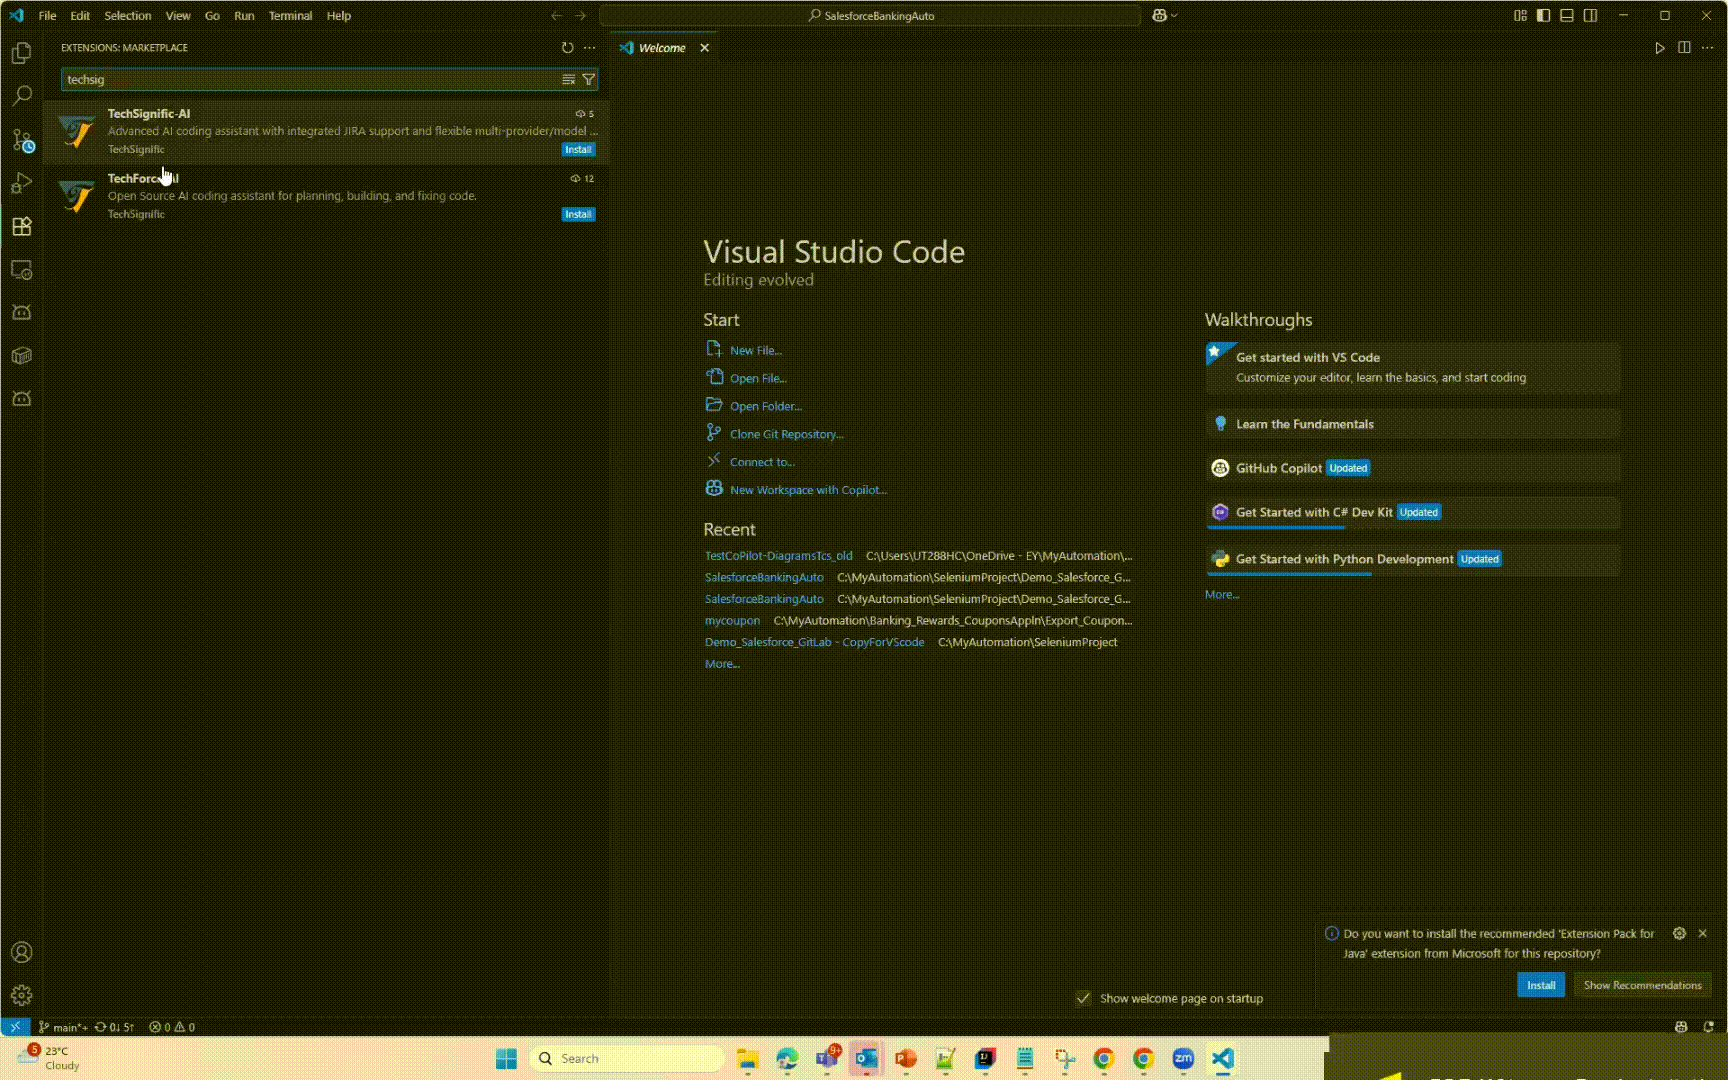Open the Search view in activity bar
This screenshot has height=1080, width=1728.
tap(21, 96)
